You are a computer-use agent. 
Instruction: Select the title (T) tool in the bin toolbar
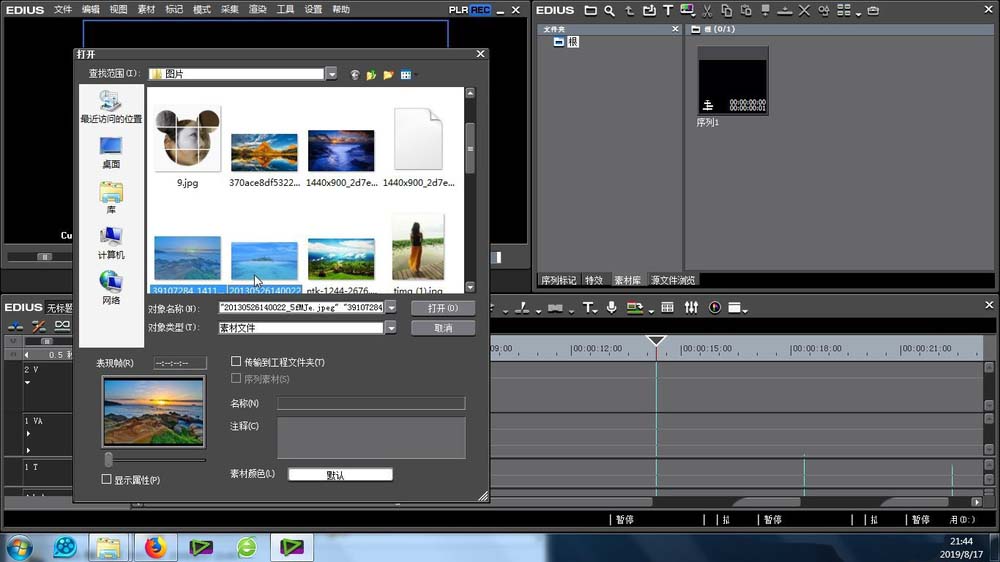668,11
